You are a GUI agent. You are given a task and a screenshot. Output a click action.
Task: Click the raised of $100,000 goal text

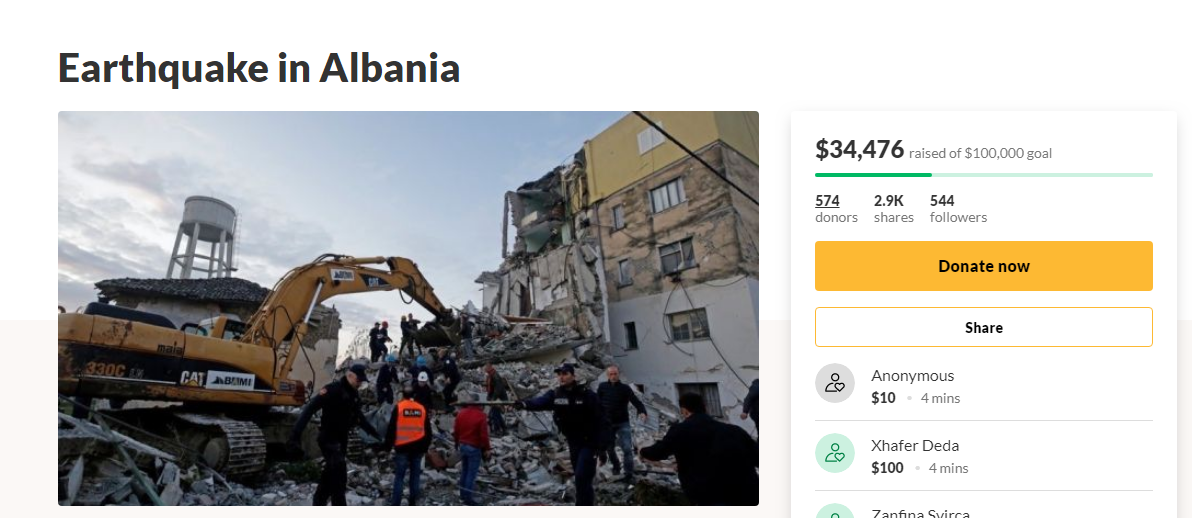coord(981,153)
